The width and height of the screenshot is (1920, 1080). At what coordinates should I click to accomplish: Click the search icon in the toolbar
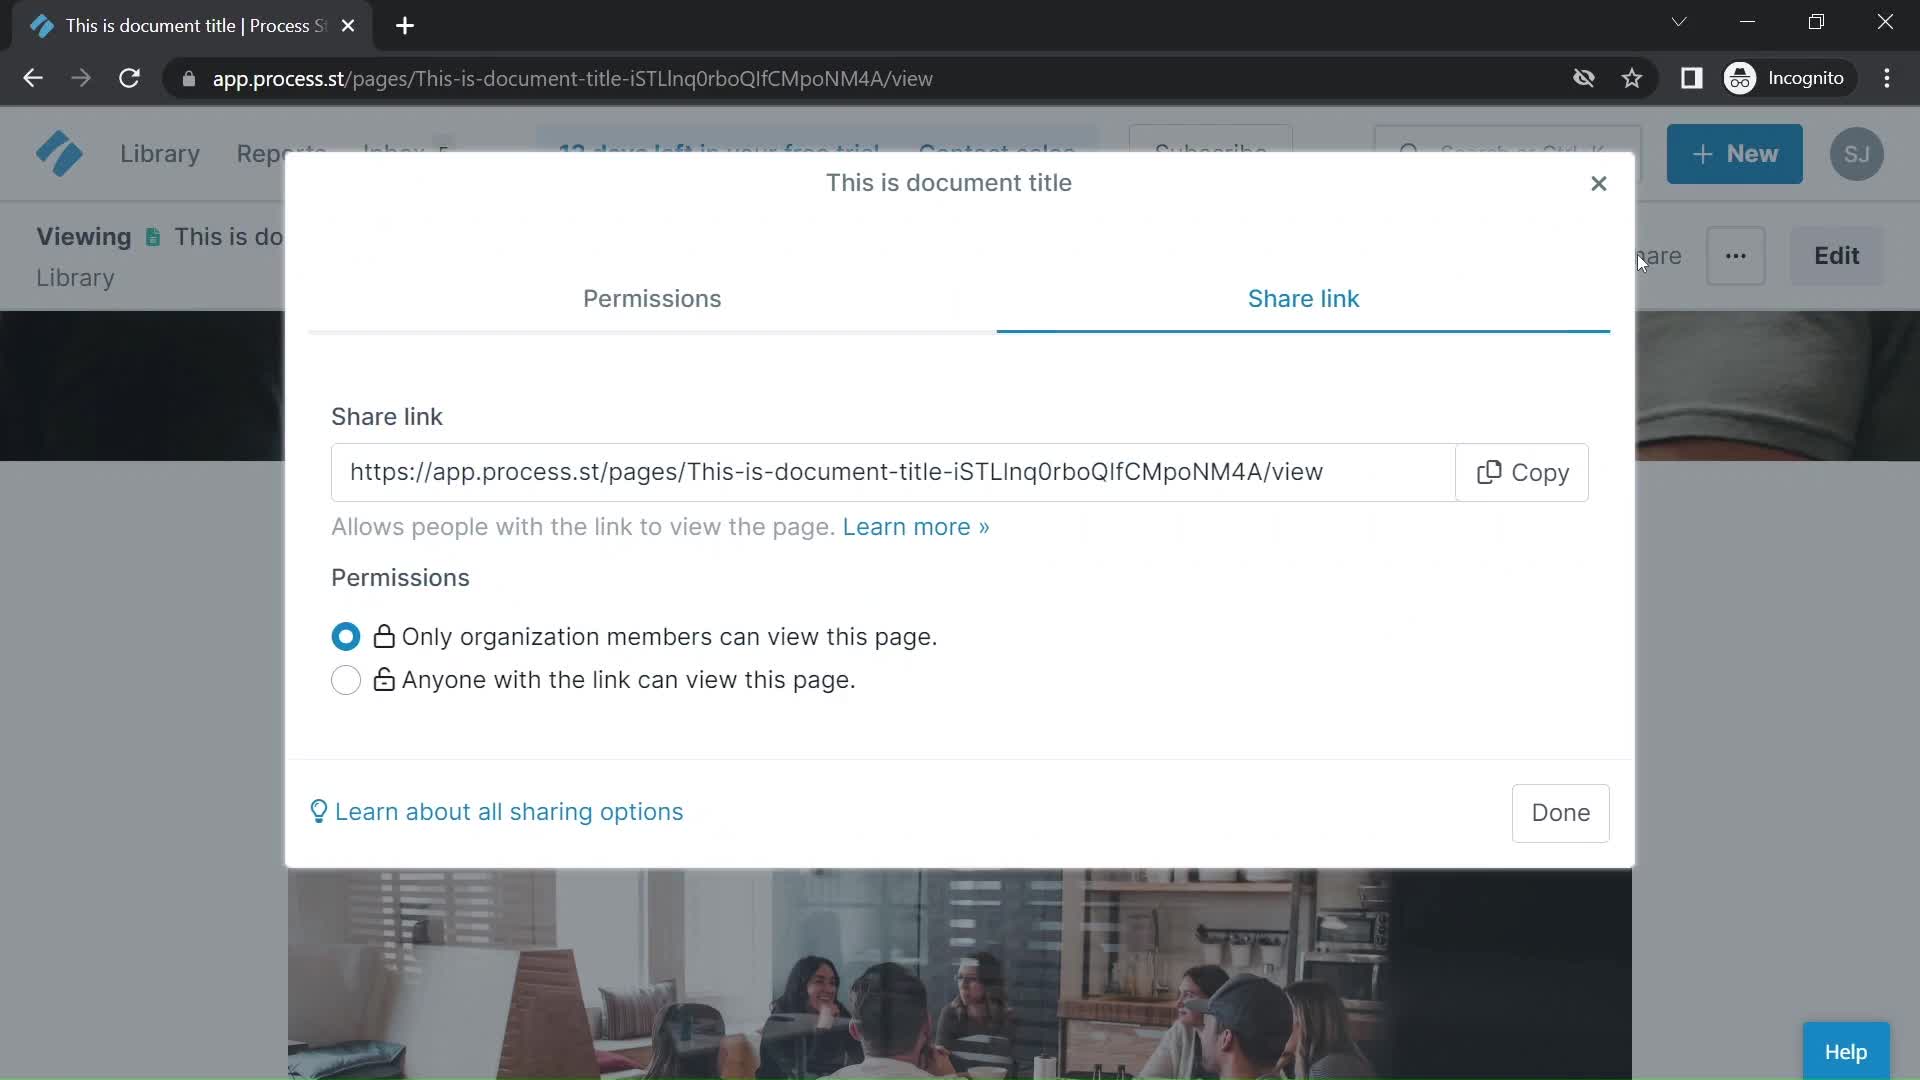[1408, 153]
